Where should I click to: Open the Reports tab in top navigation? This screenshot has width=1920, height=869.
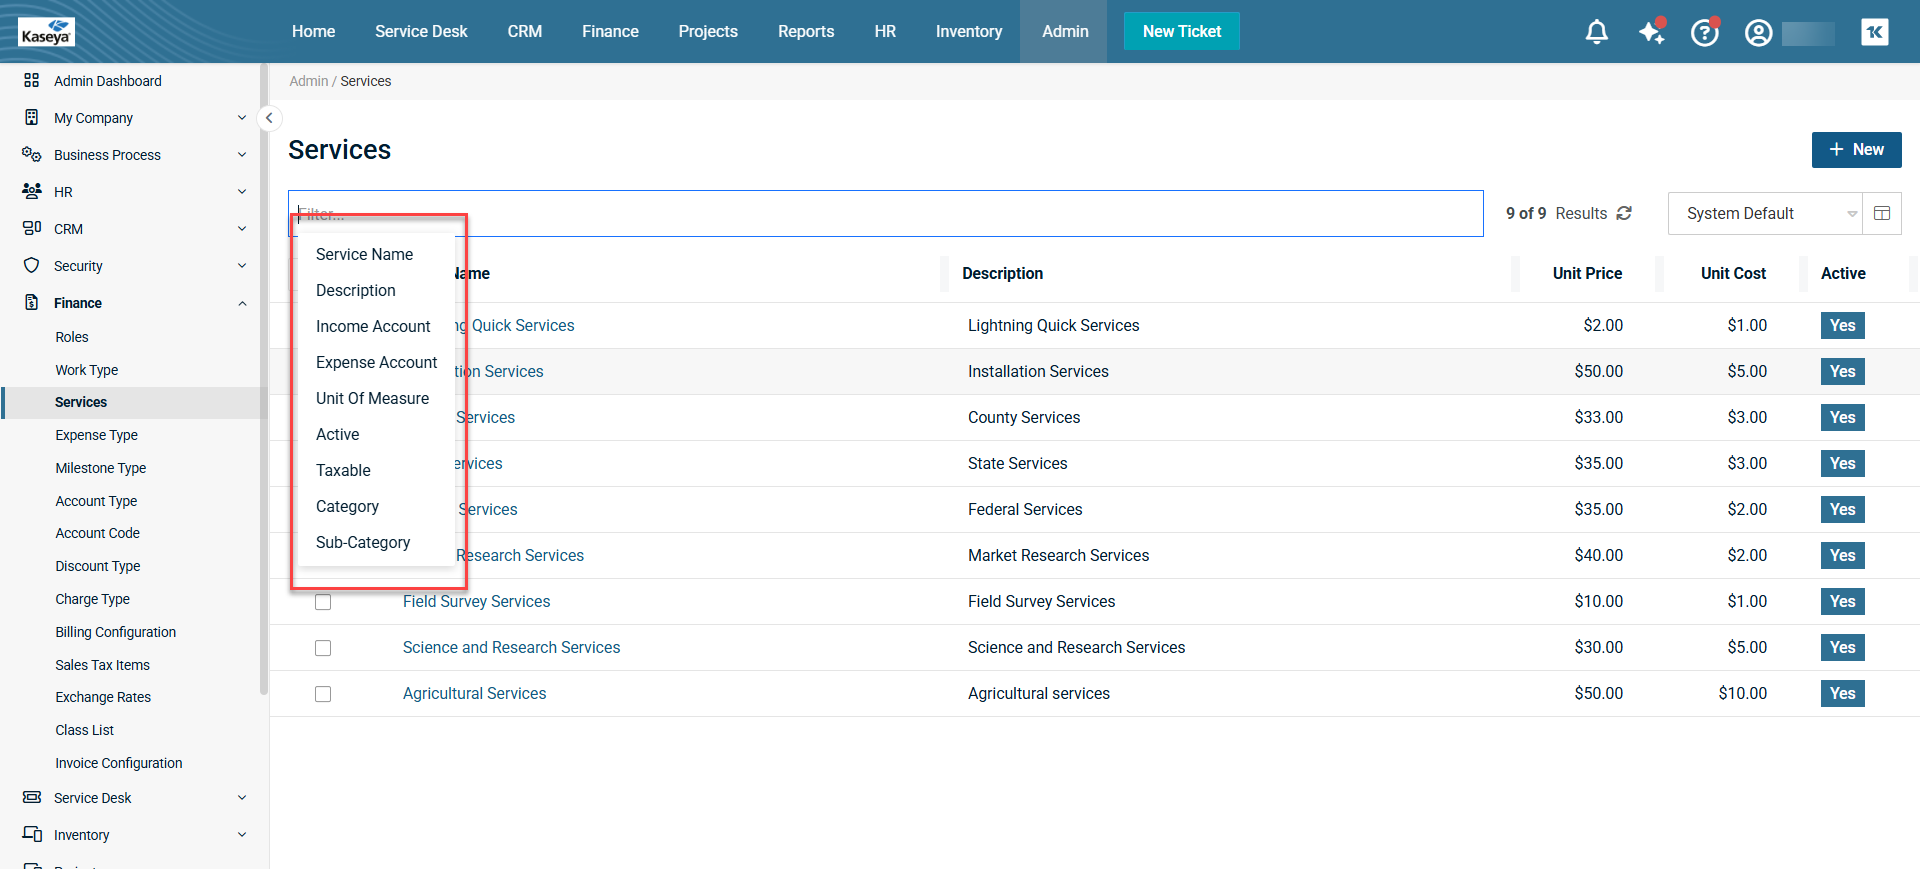[x=805, y=32]
